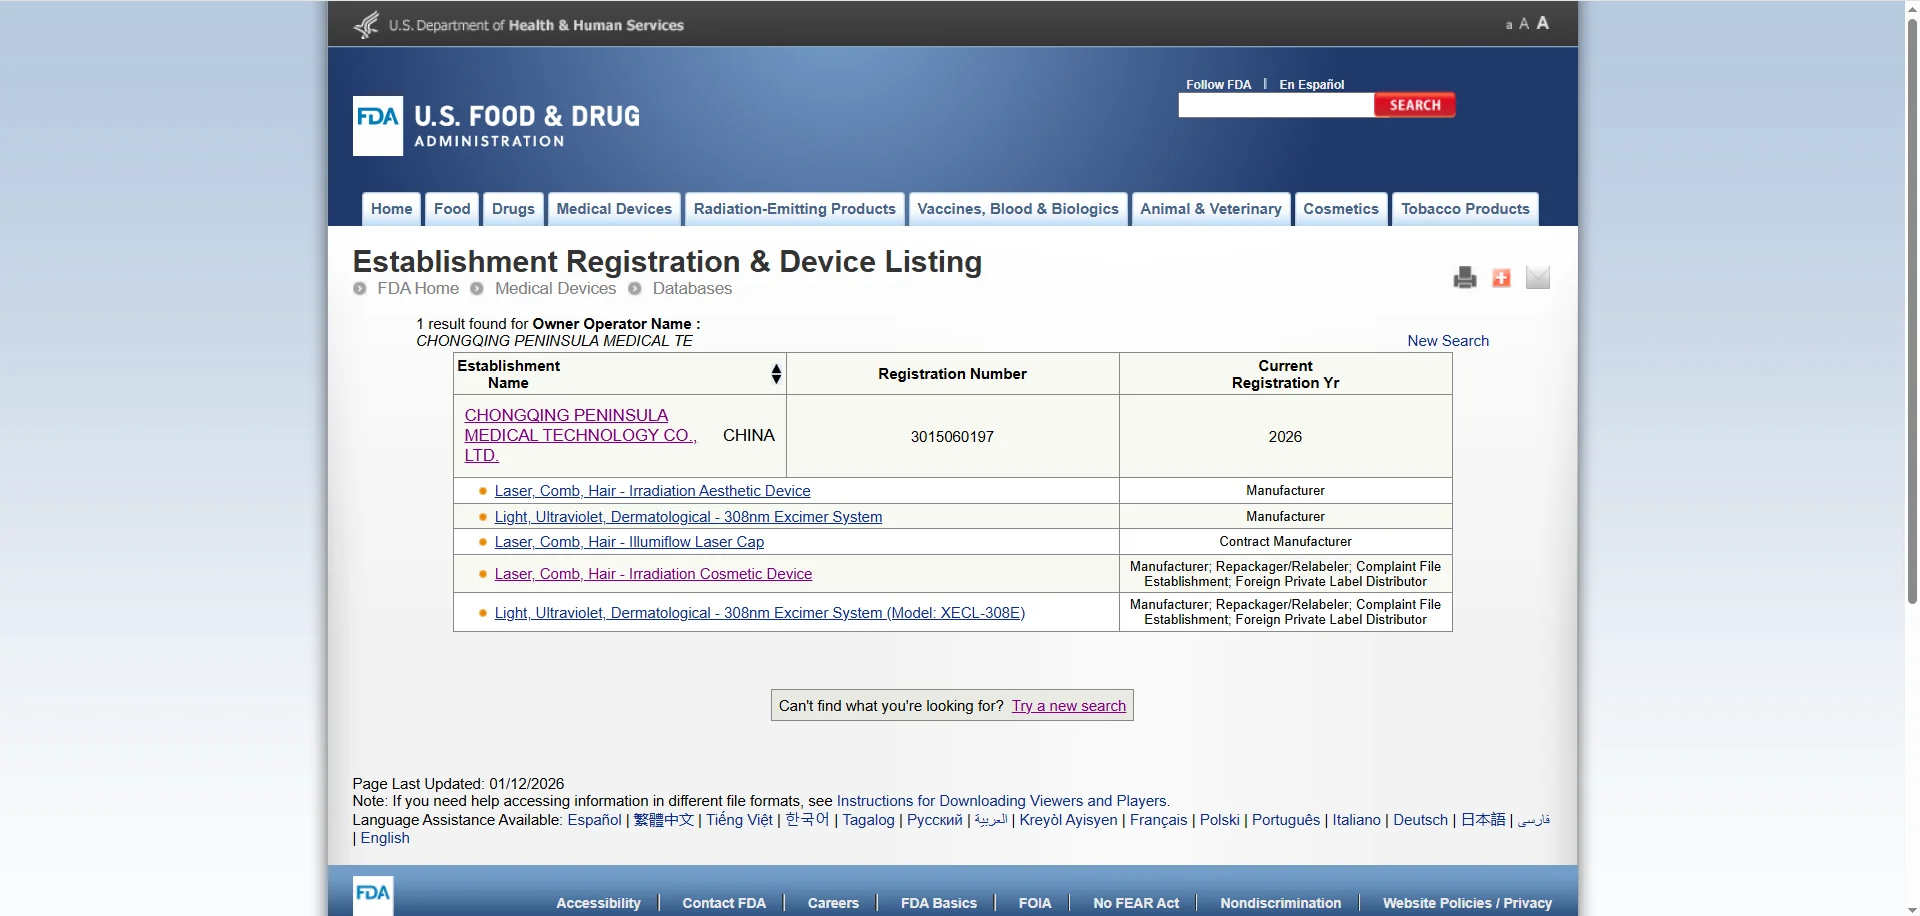Click the FDA logo in footer

(373, 895)
